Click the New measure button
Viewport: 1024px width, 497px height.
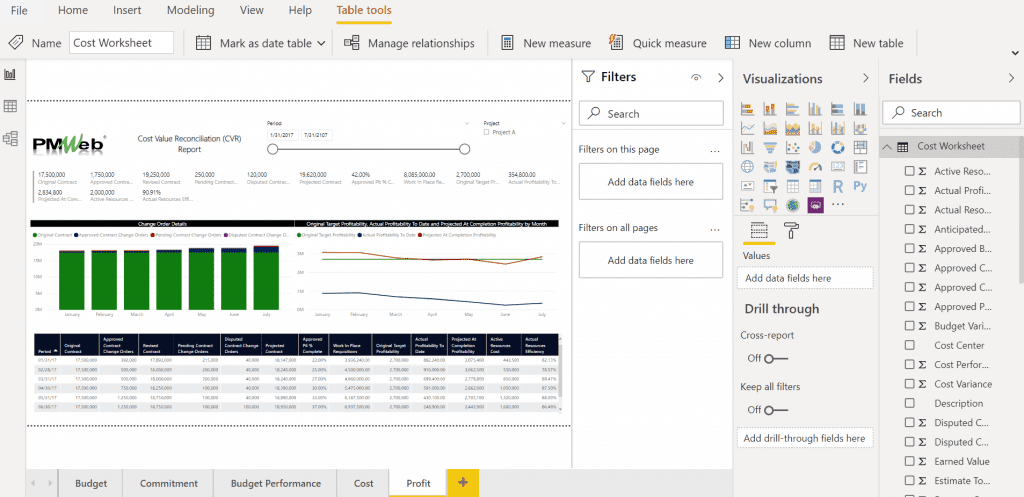point(545,43)
